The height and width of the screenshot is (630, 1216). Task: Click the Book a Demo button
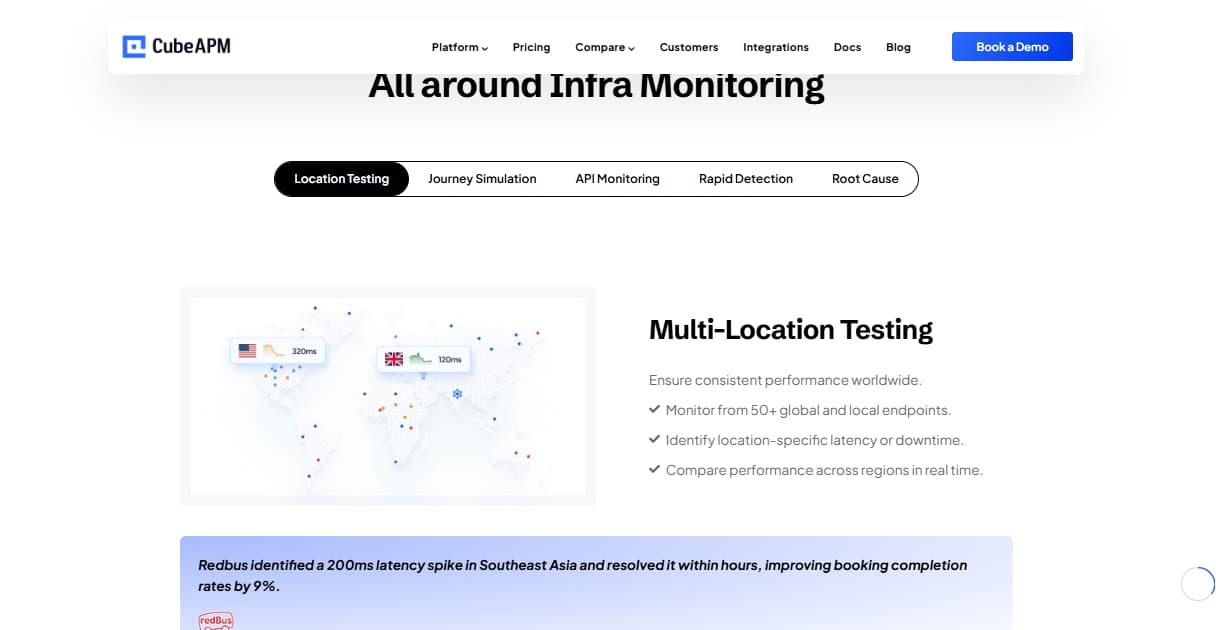[x=1012, y=46]
